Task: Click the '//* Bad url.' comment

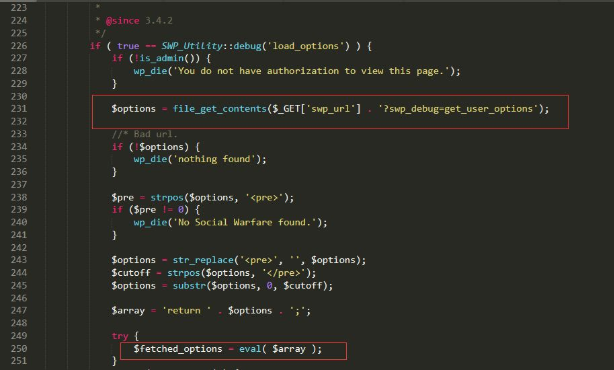Action: 144,134
